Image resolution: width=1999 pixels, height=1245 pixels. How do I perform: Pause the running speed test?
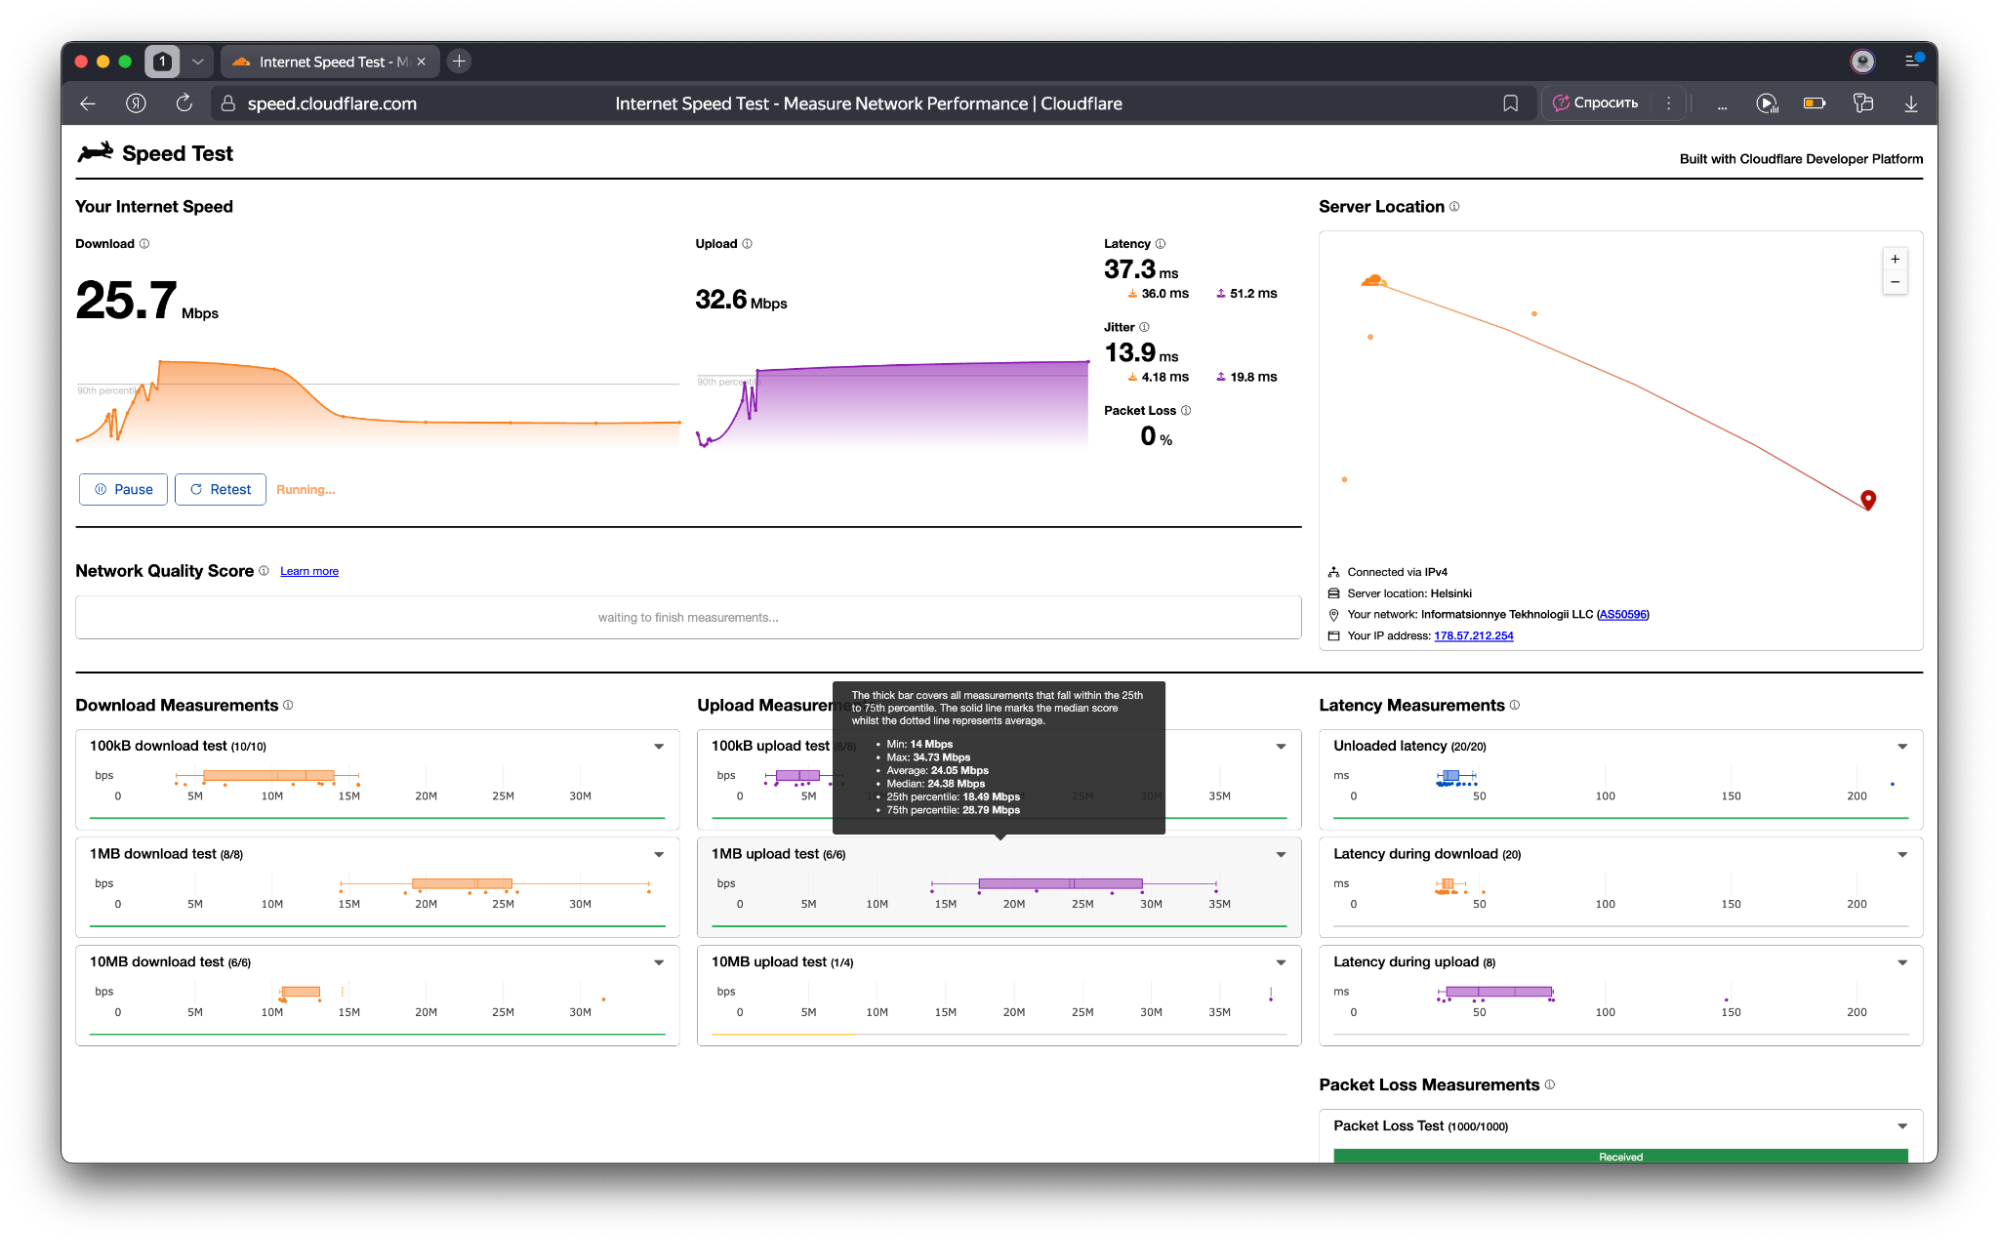click(x=123, y=489)
